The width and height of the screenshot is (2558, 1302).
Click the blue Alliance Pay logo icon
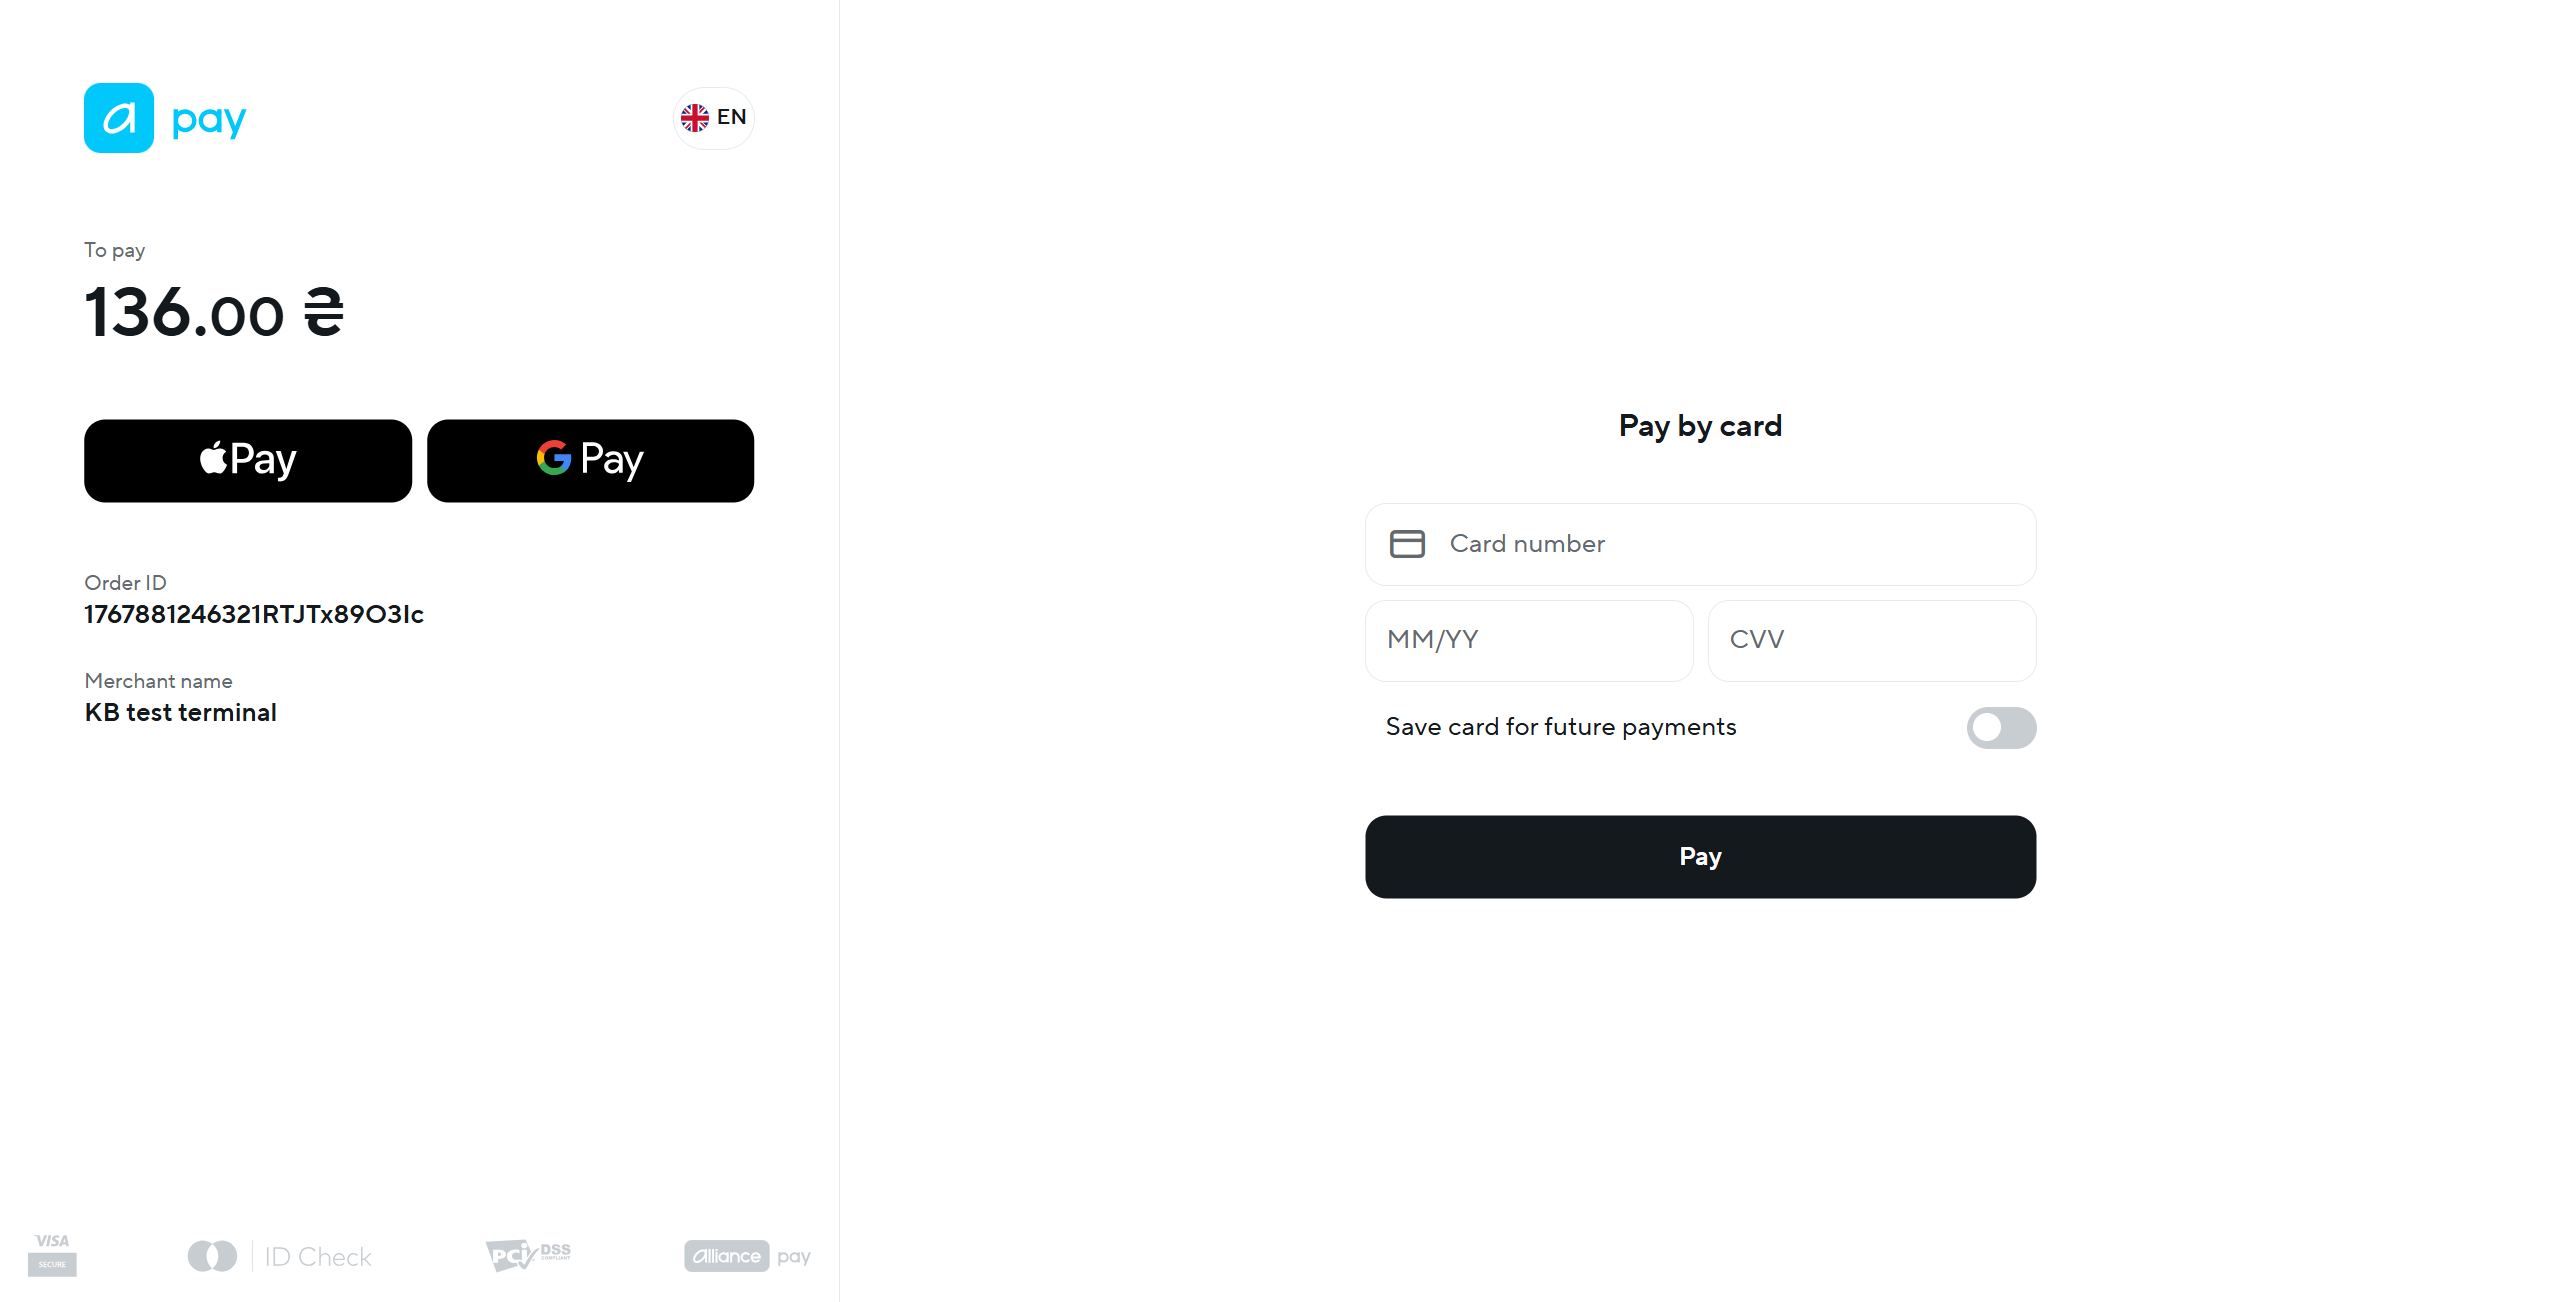click(119, 118)
